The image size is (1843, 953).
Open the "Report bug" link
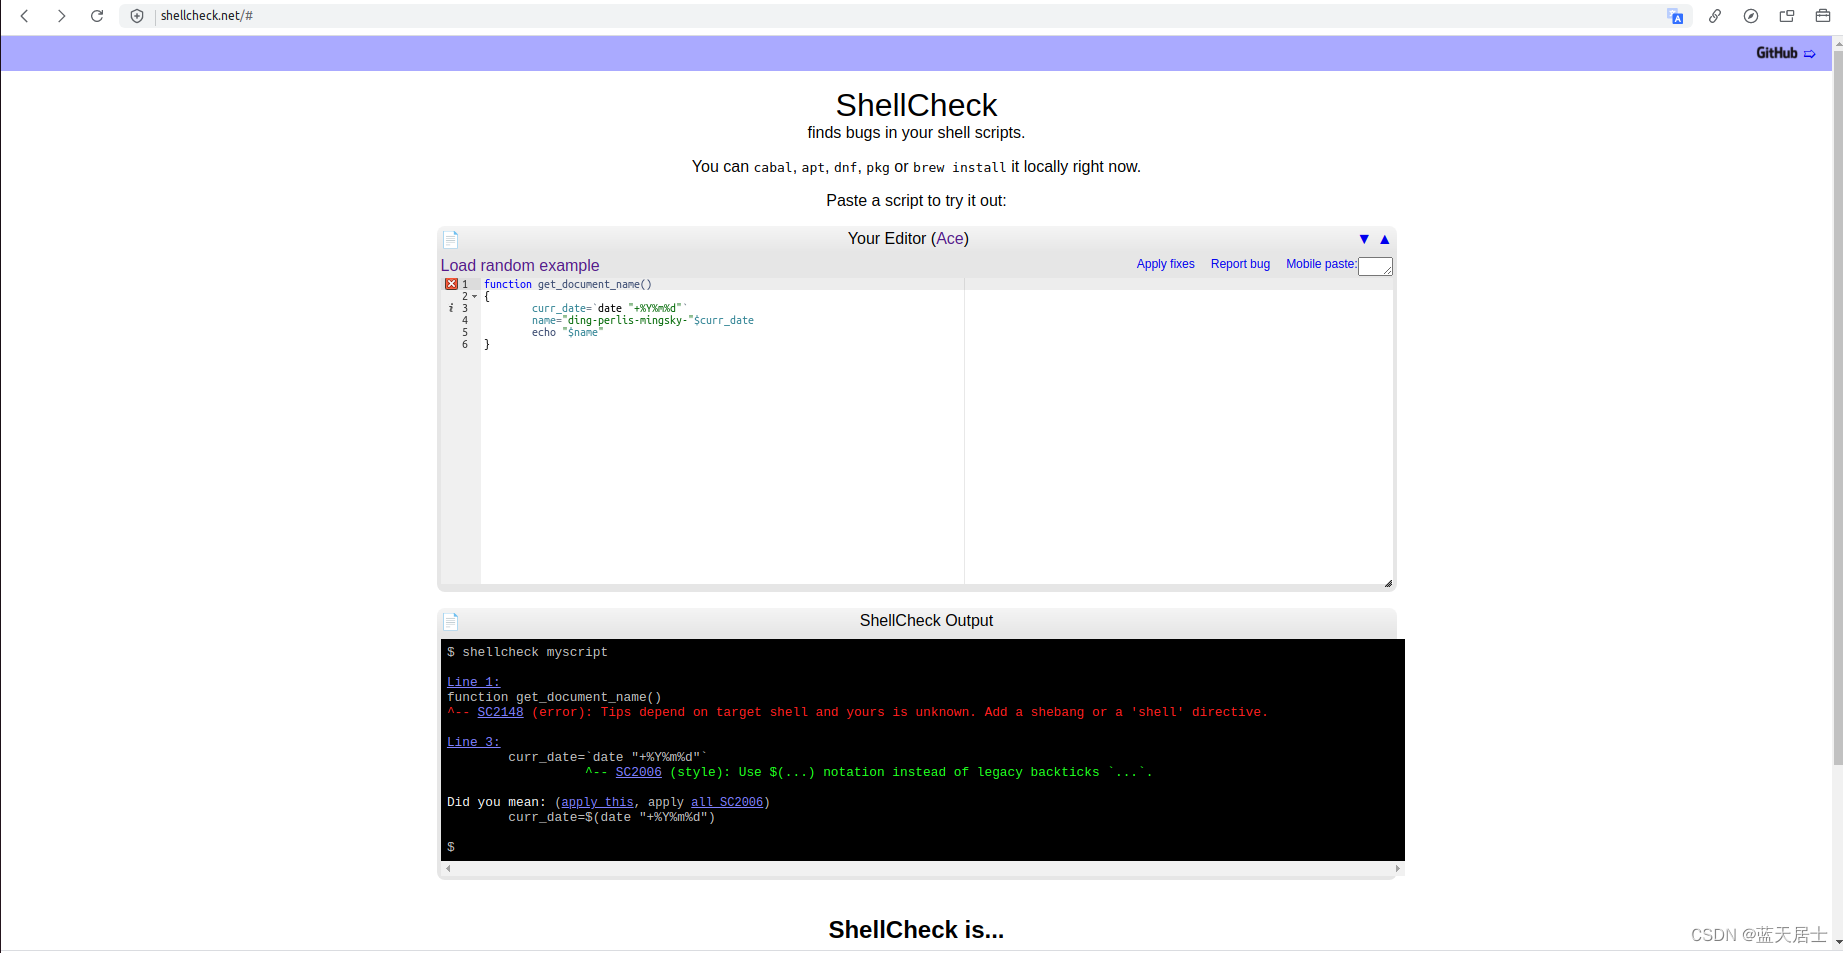[x=1239, y=264]
